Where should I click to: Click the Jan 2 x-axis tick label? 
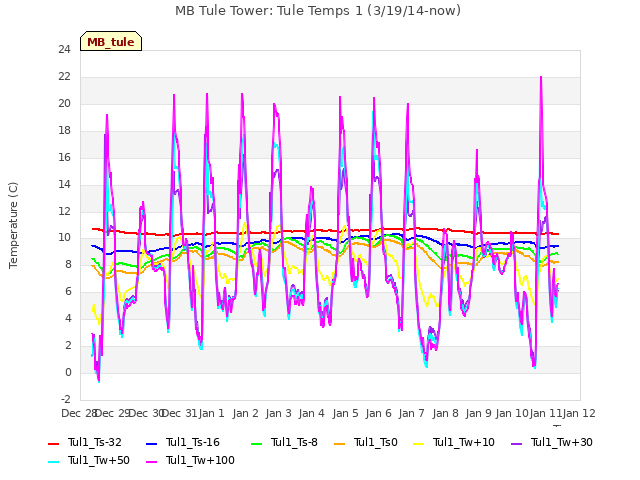pos(245,413)
